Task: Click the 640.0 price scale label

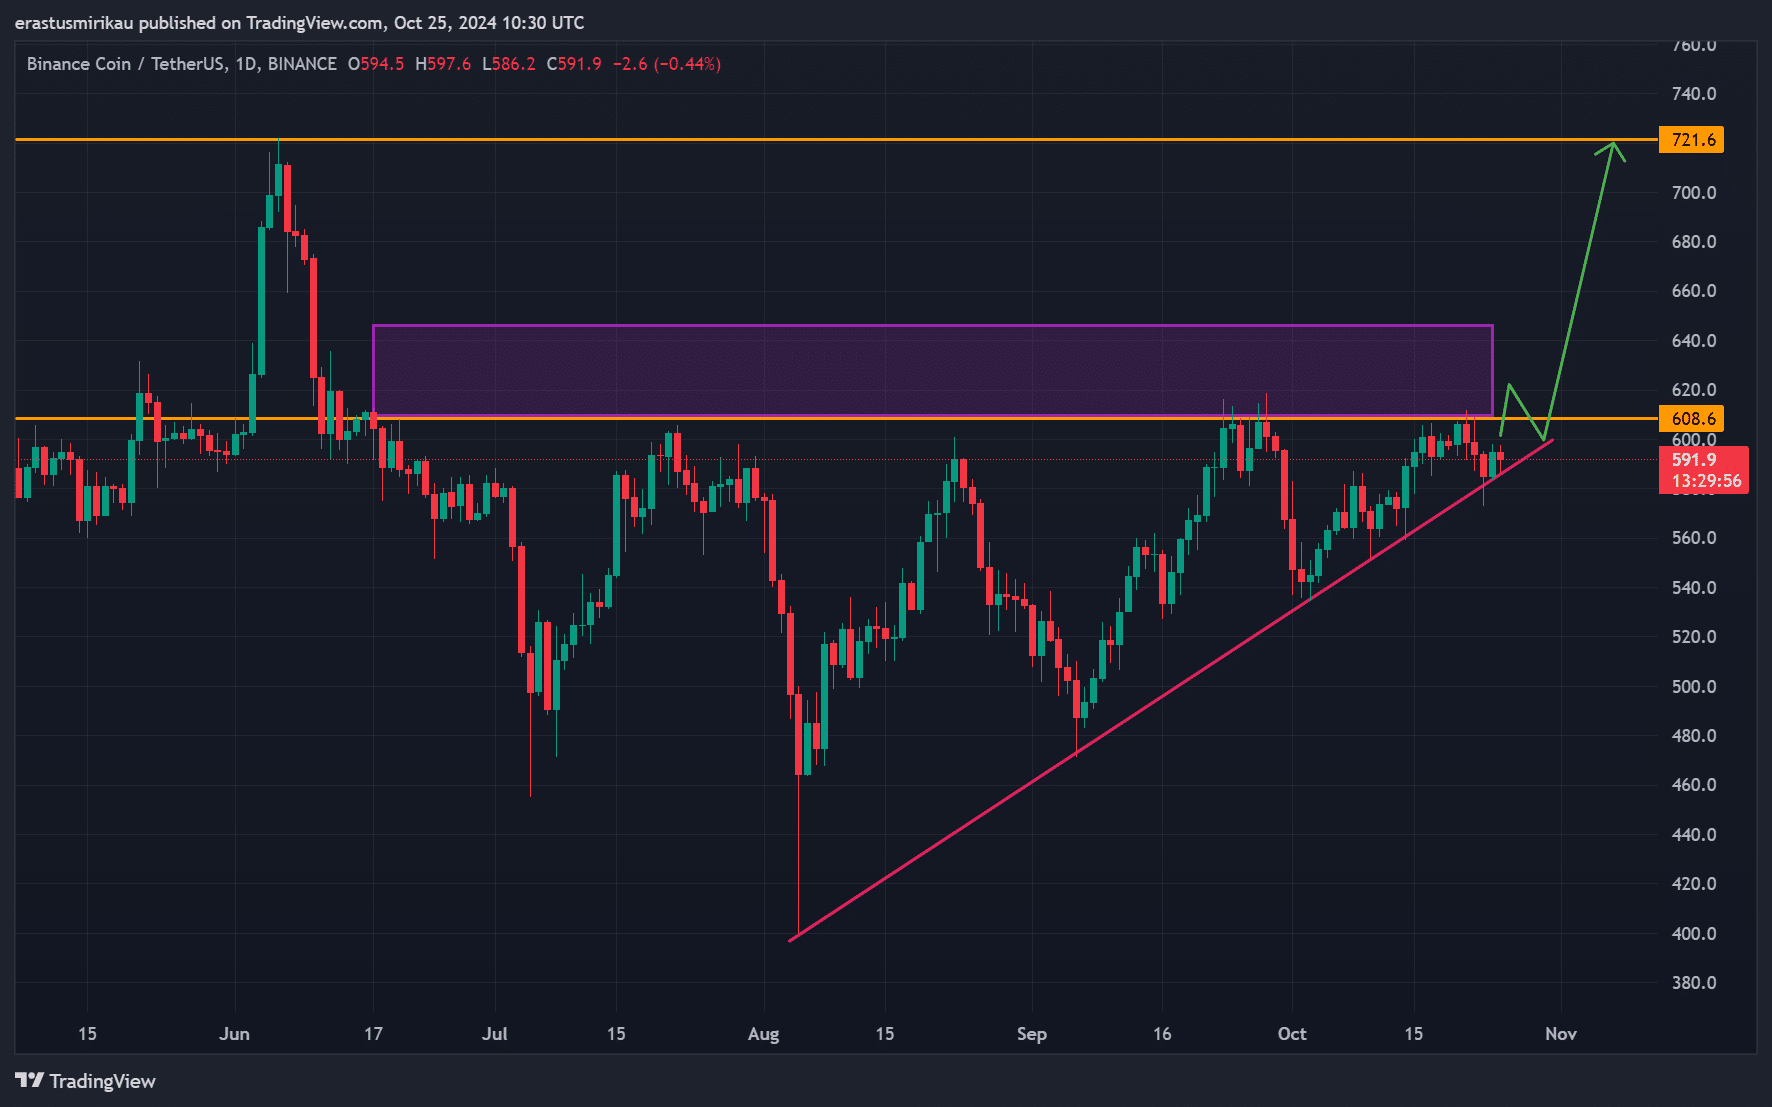Action: tap(1693, 340)
